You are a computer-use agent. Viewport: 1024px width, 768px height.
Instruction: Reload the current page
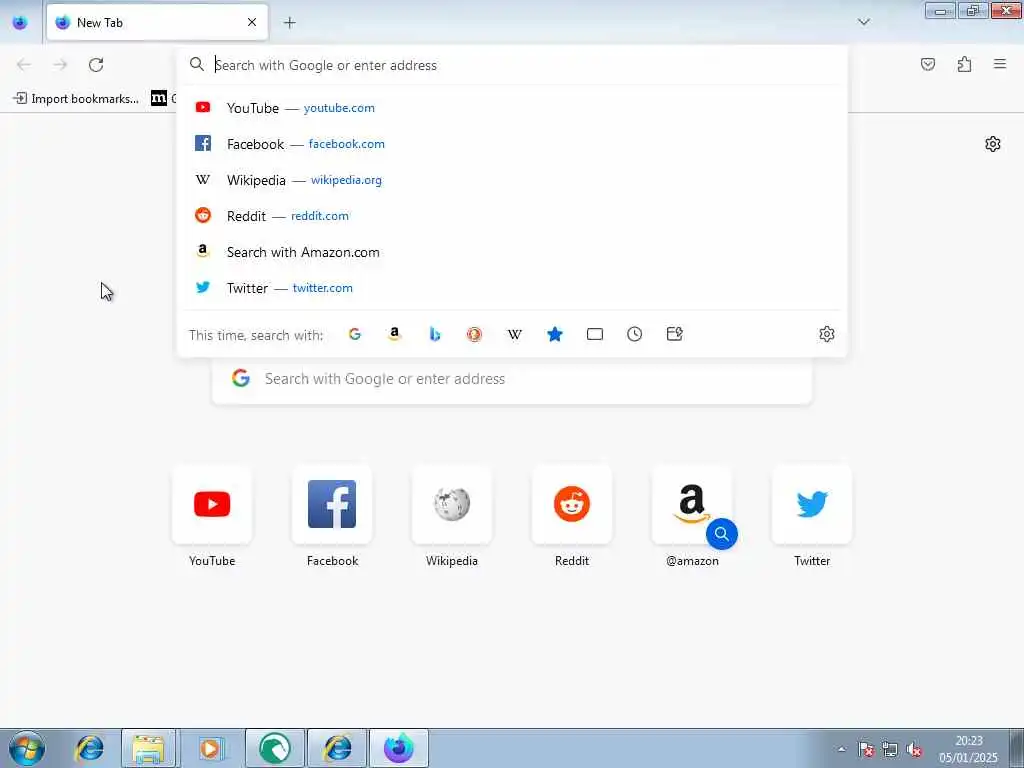(x=96, y=64)
